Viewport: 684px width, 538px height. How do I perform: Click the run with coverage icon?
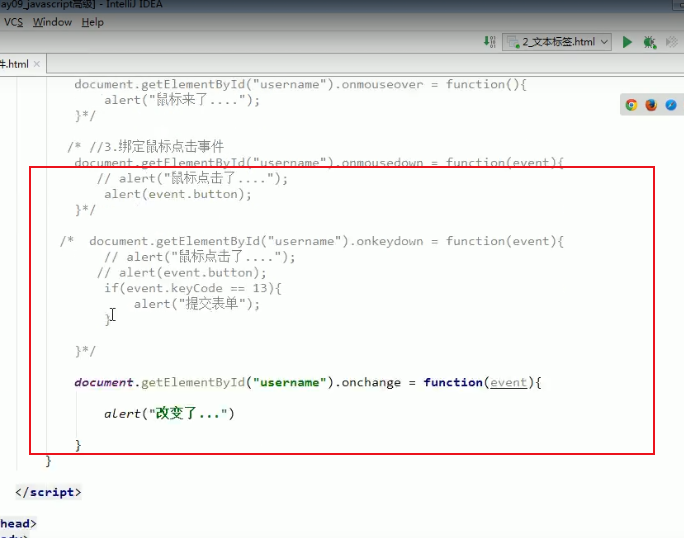pos(672,42)
